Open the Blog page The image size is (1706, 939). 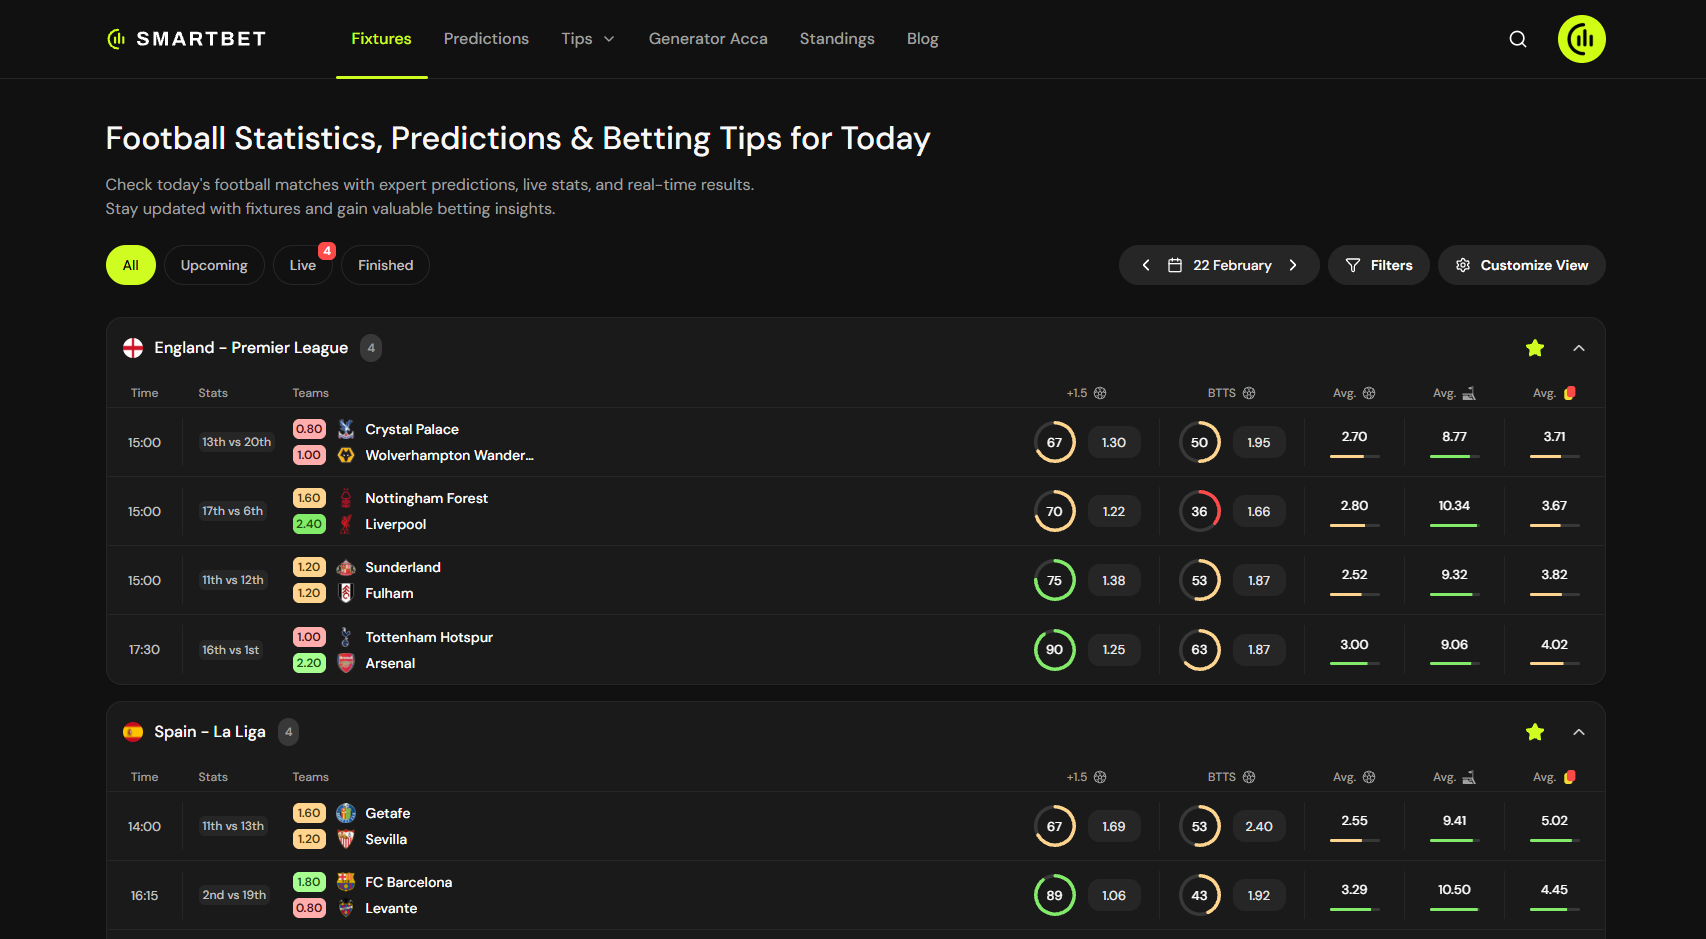click(x=922, y=39)
